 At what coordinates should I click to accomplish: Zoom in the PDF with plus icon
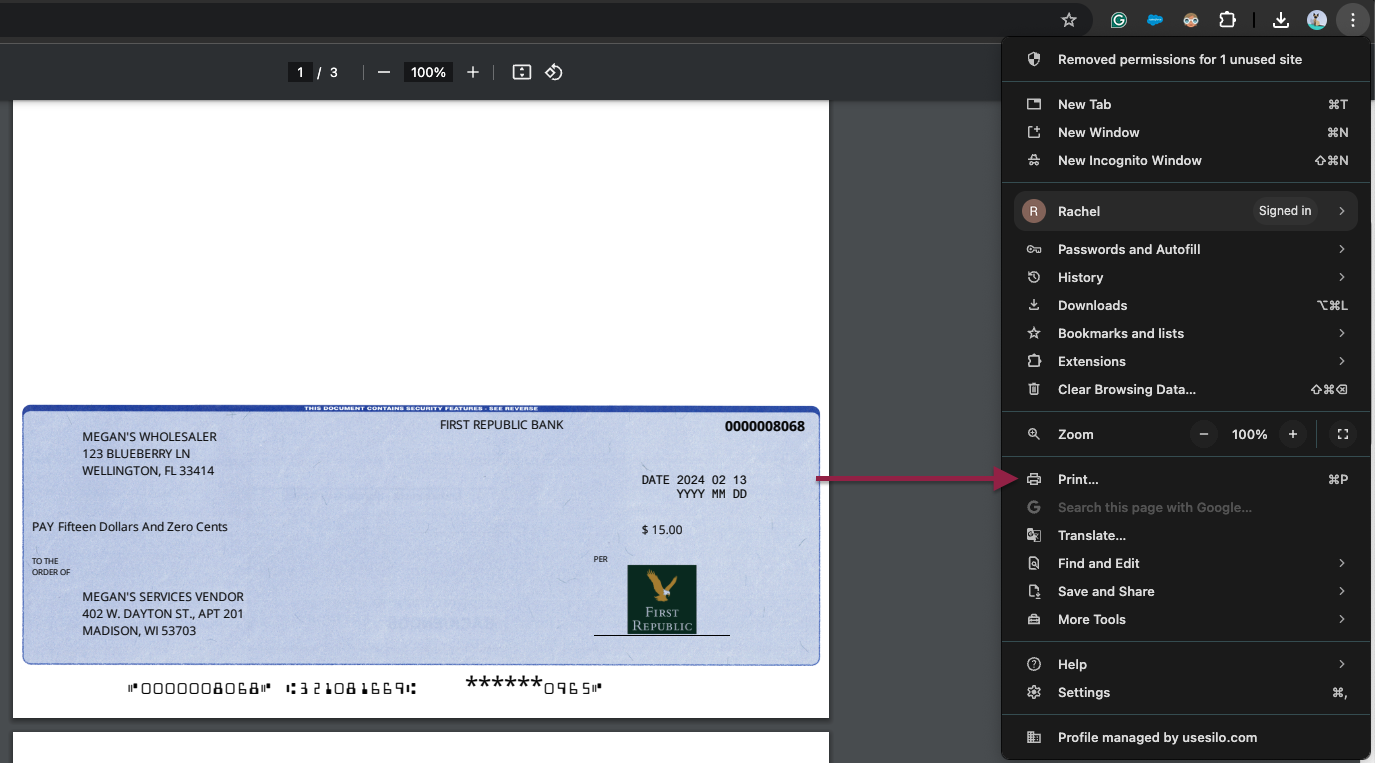(473, 72)
